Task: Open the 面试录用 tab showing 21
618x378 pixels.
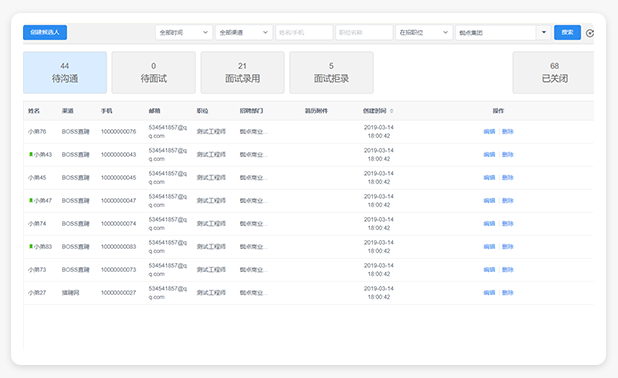Action: point(242,73)
